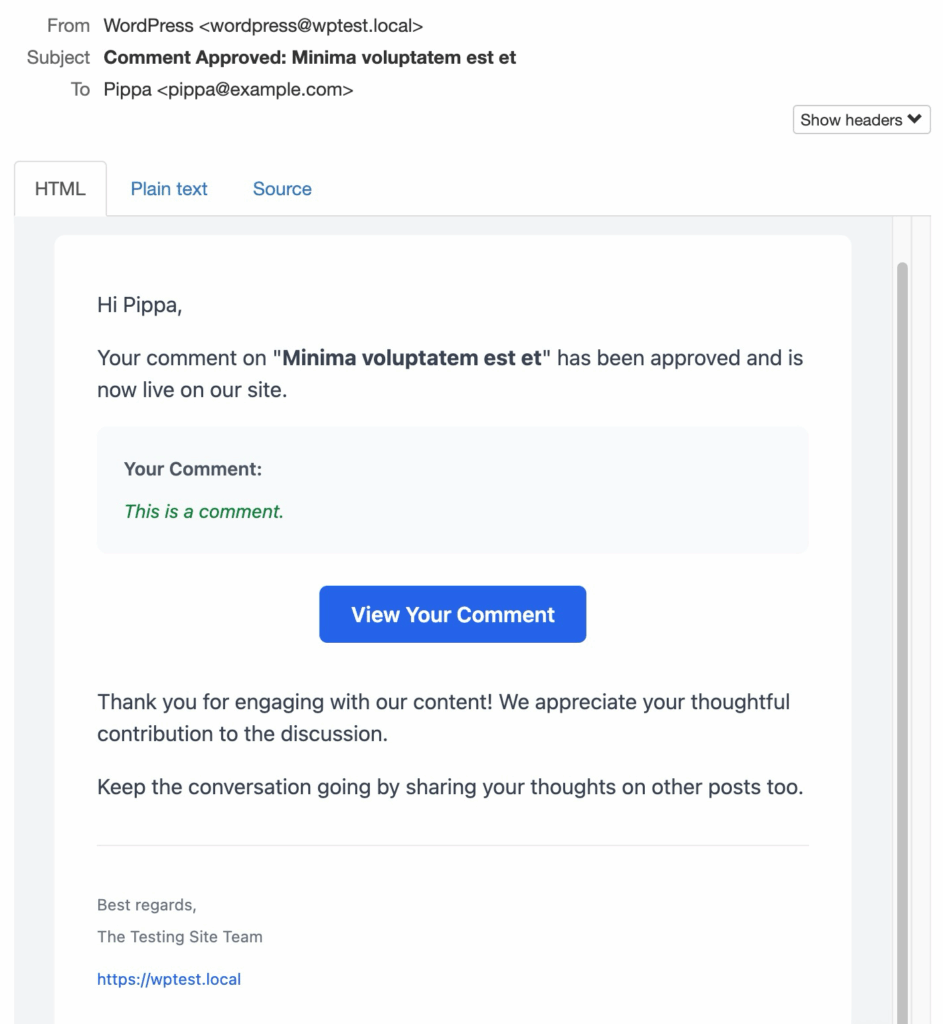Switch to the HTML tab
This screenshot has width=943, height=1024.
coord(60,189)
